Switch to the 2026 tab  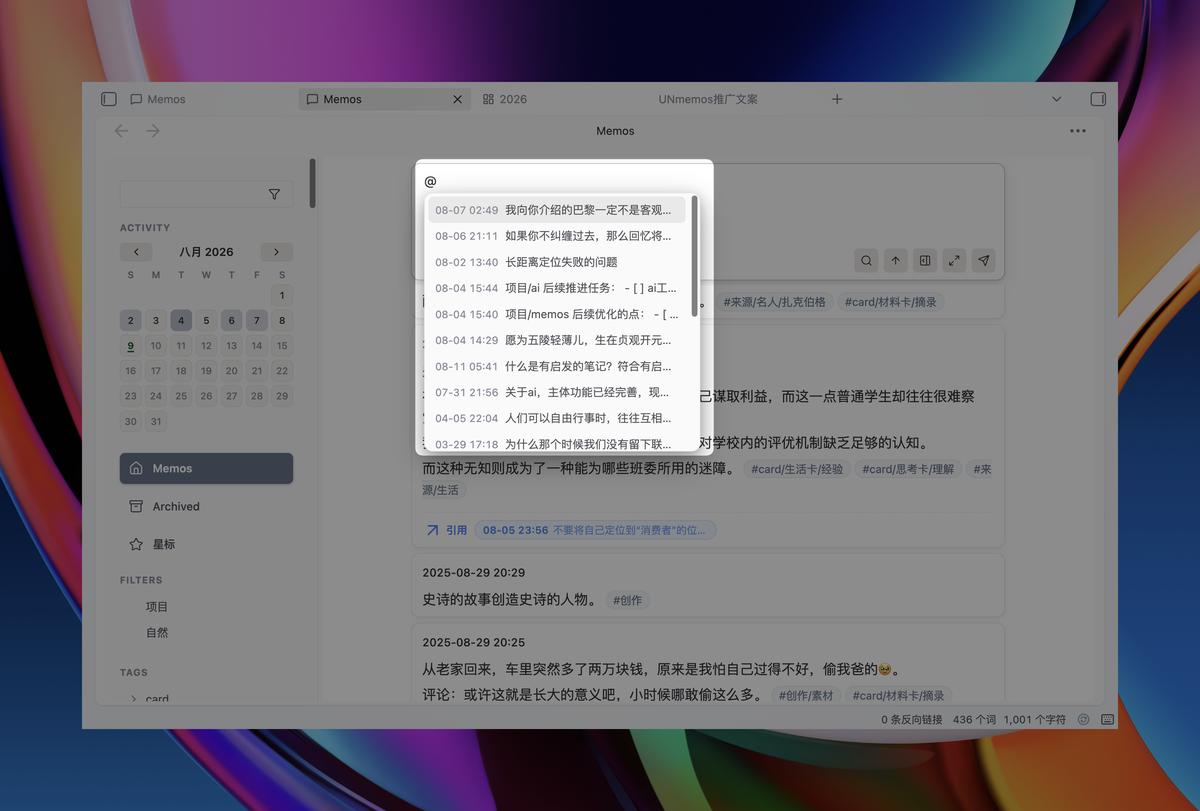click(x=505, y=99)
